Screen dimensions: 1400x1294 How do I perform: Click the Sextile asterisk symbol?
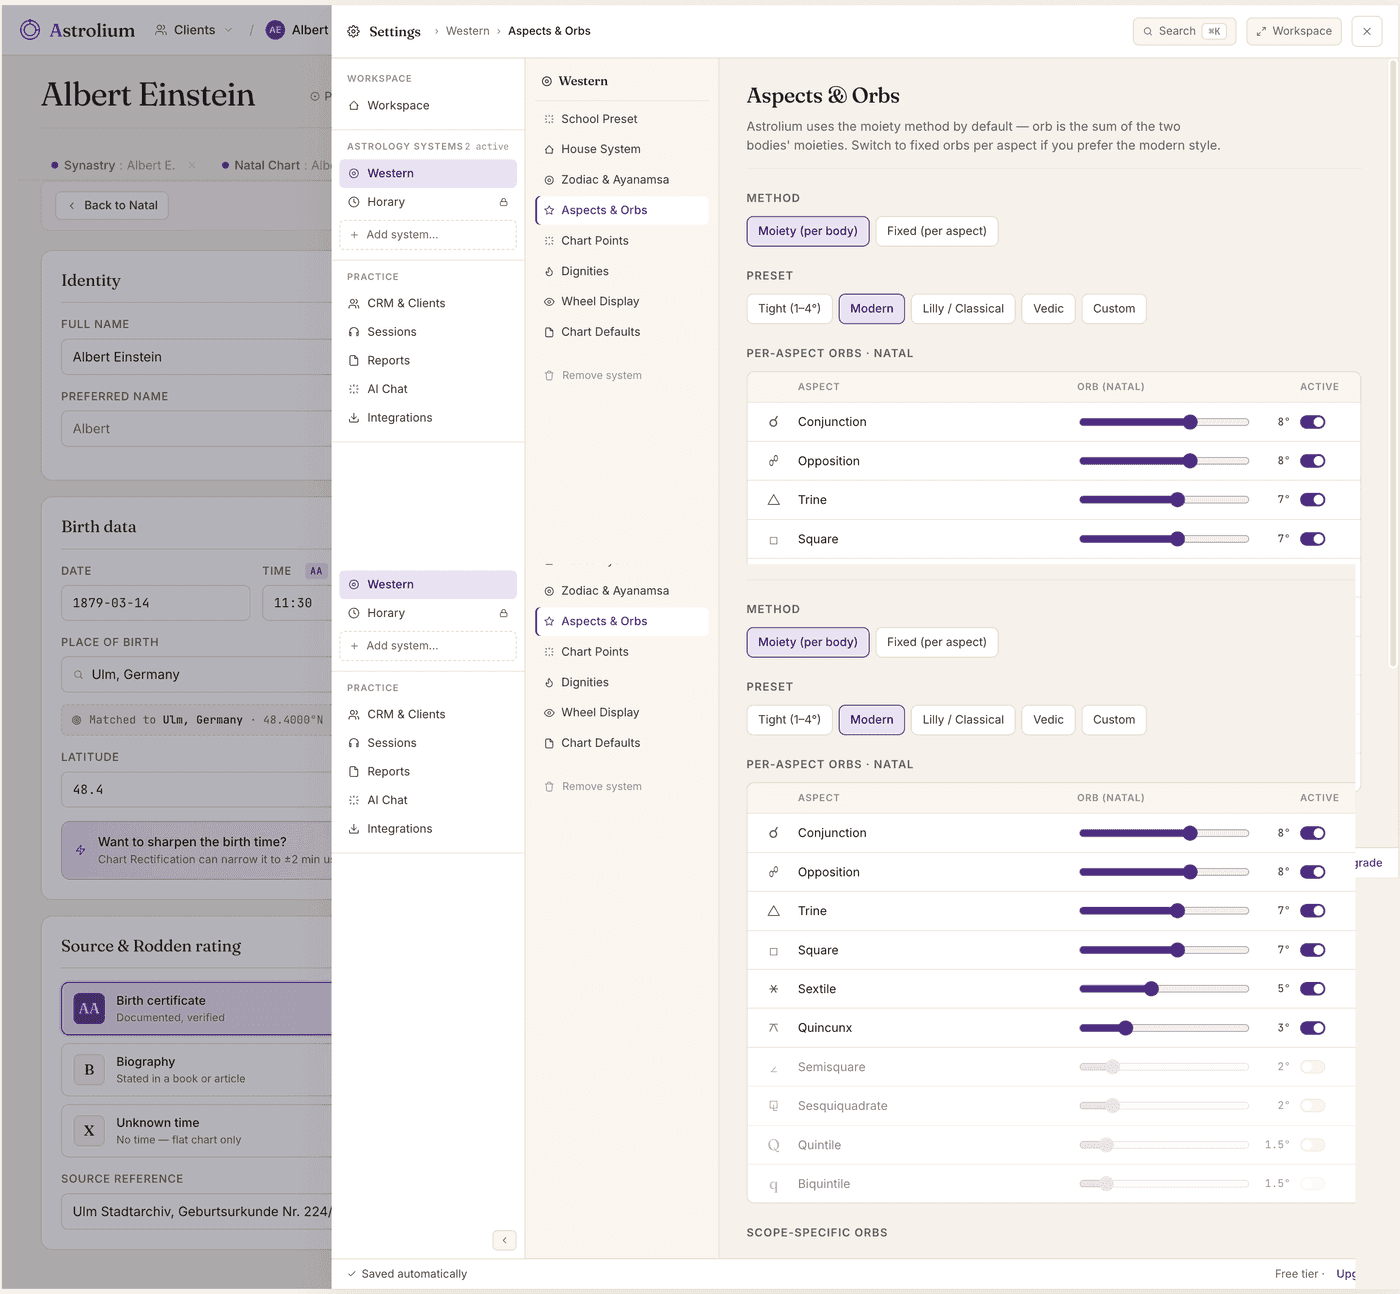(773, 989)
